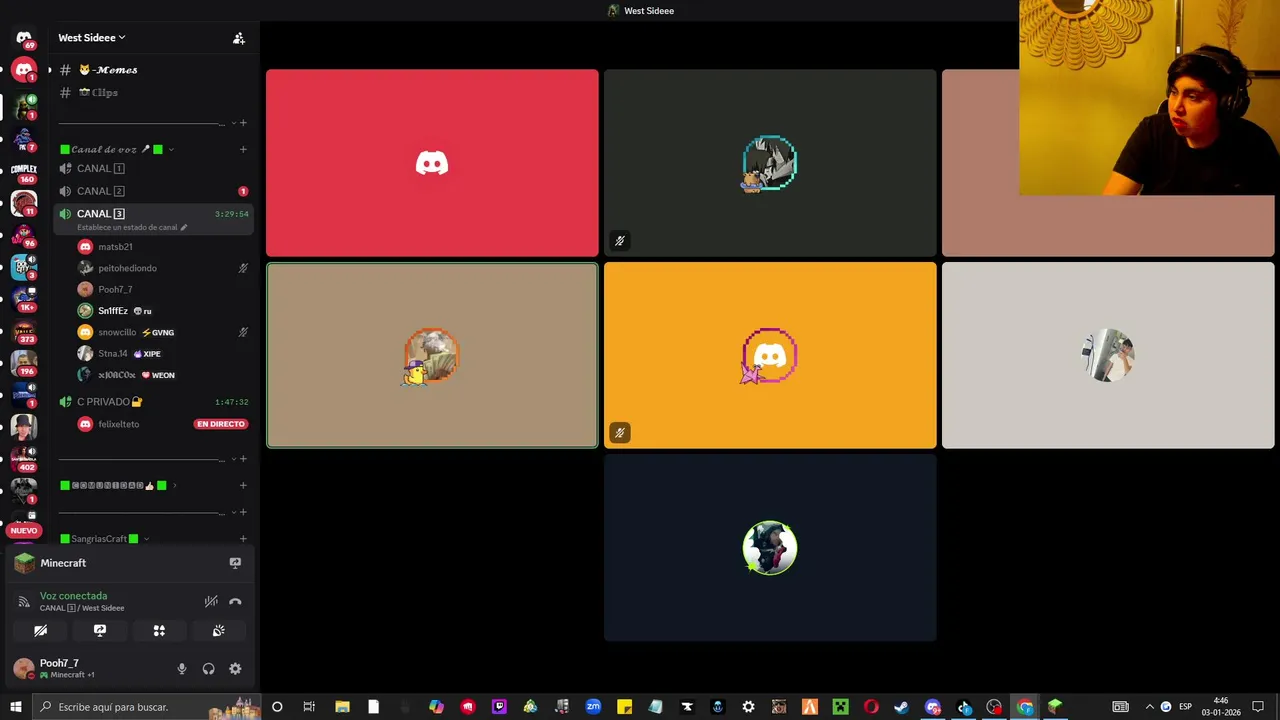Select the dark navy bottom participant tile
This screenshot has width=1280, height=720.
(770, 548)
